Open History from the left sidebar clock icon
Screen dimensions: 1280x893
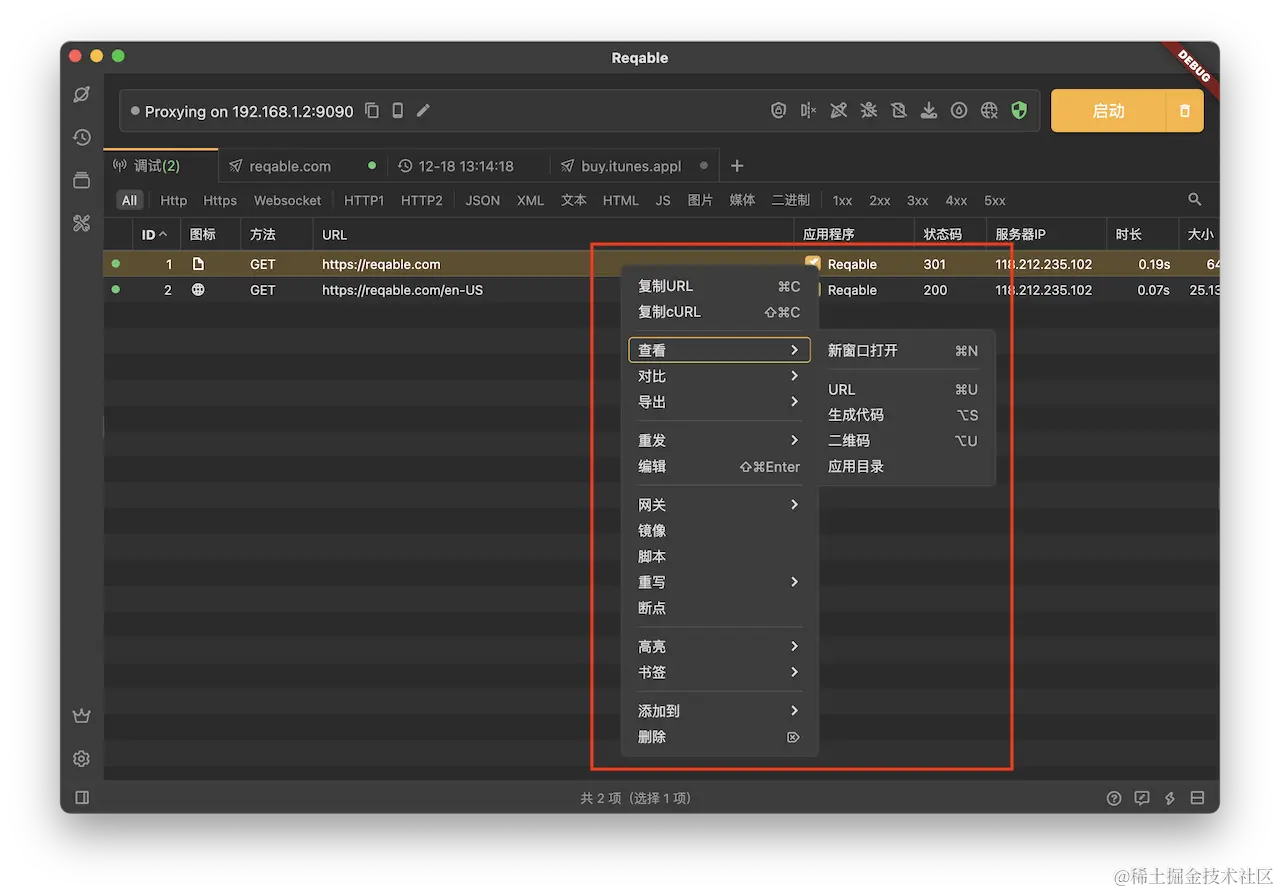tap(82, 138)
